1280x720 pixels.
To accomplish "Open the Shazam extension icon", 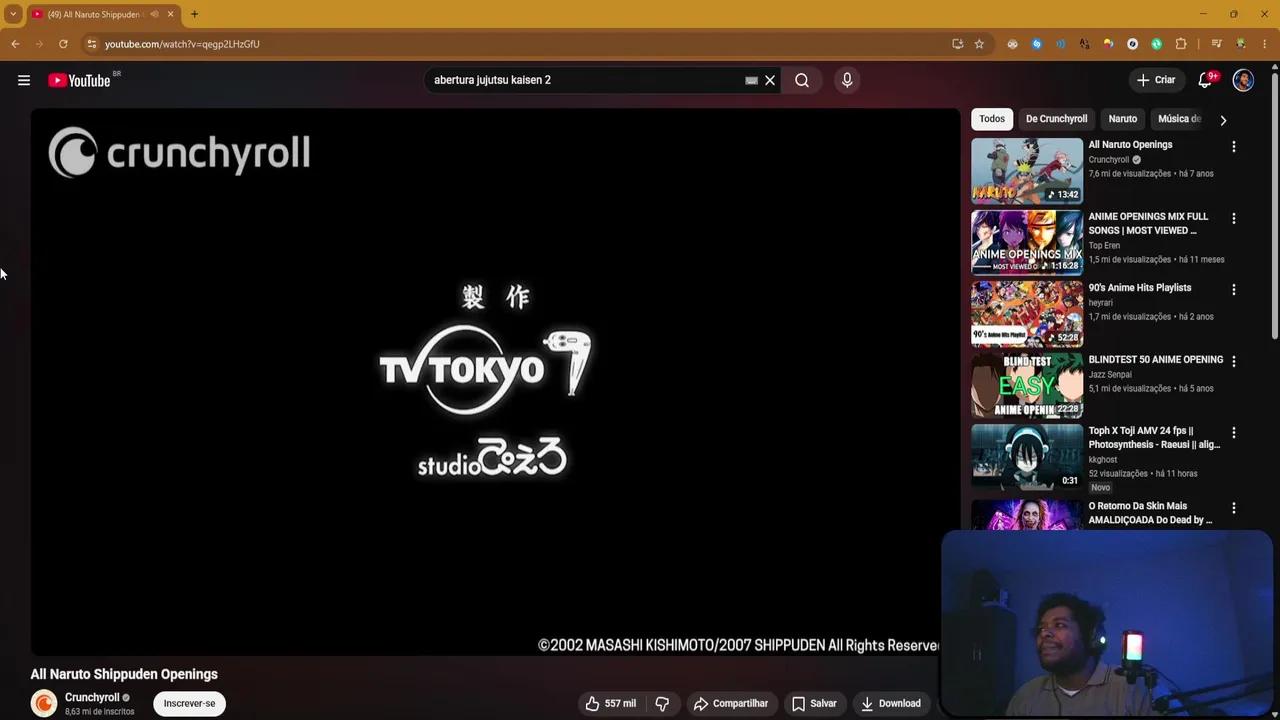I will (1036, 44).
